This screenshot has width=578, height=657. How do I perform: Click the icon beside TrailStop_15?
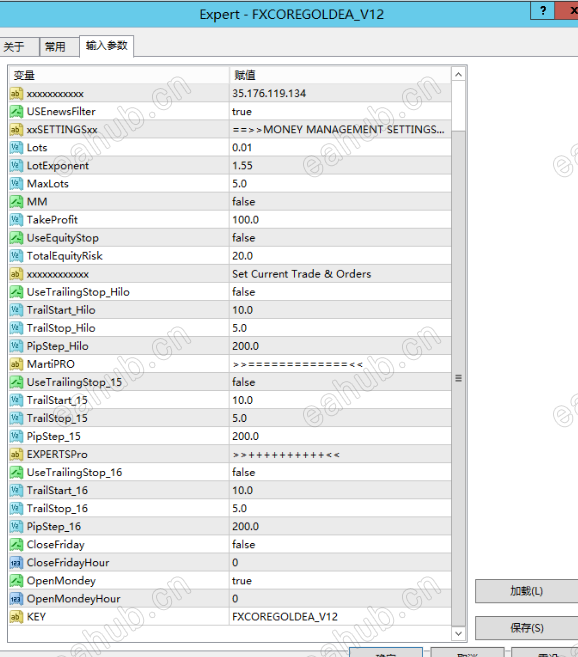point(16,418)
